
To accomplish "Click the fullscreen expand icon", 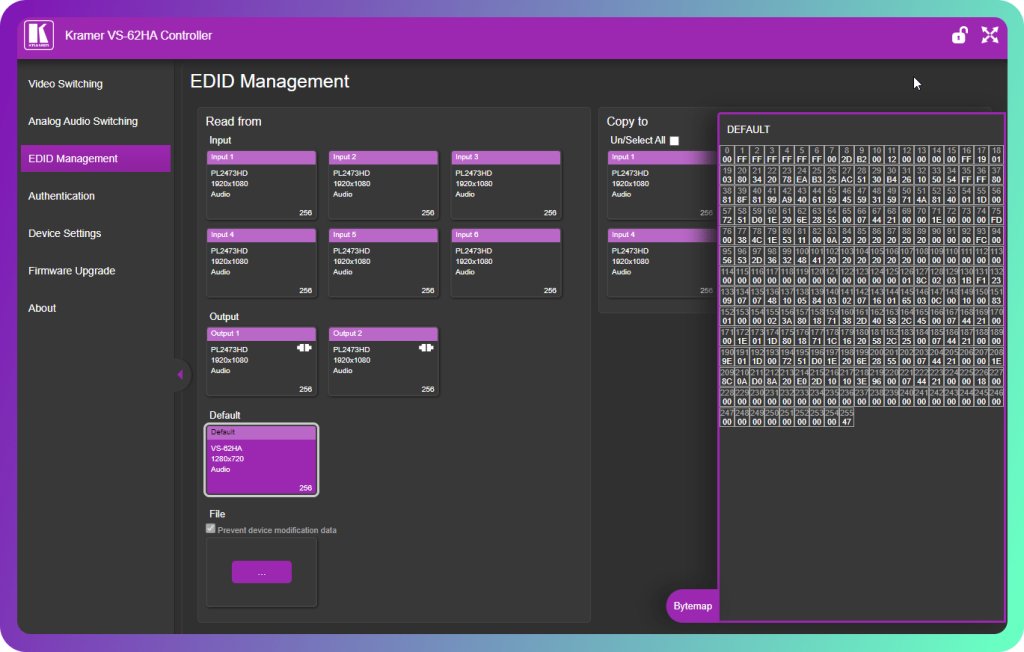I will [990, 35].
